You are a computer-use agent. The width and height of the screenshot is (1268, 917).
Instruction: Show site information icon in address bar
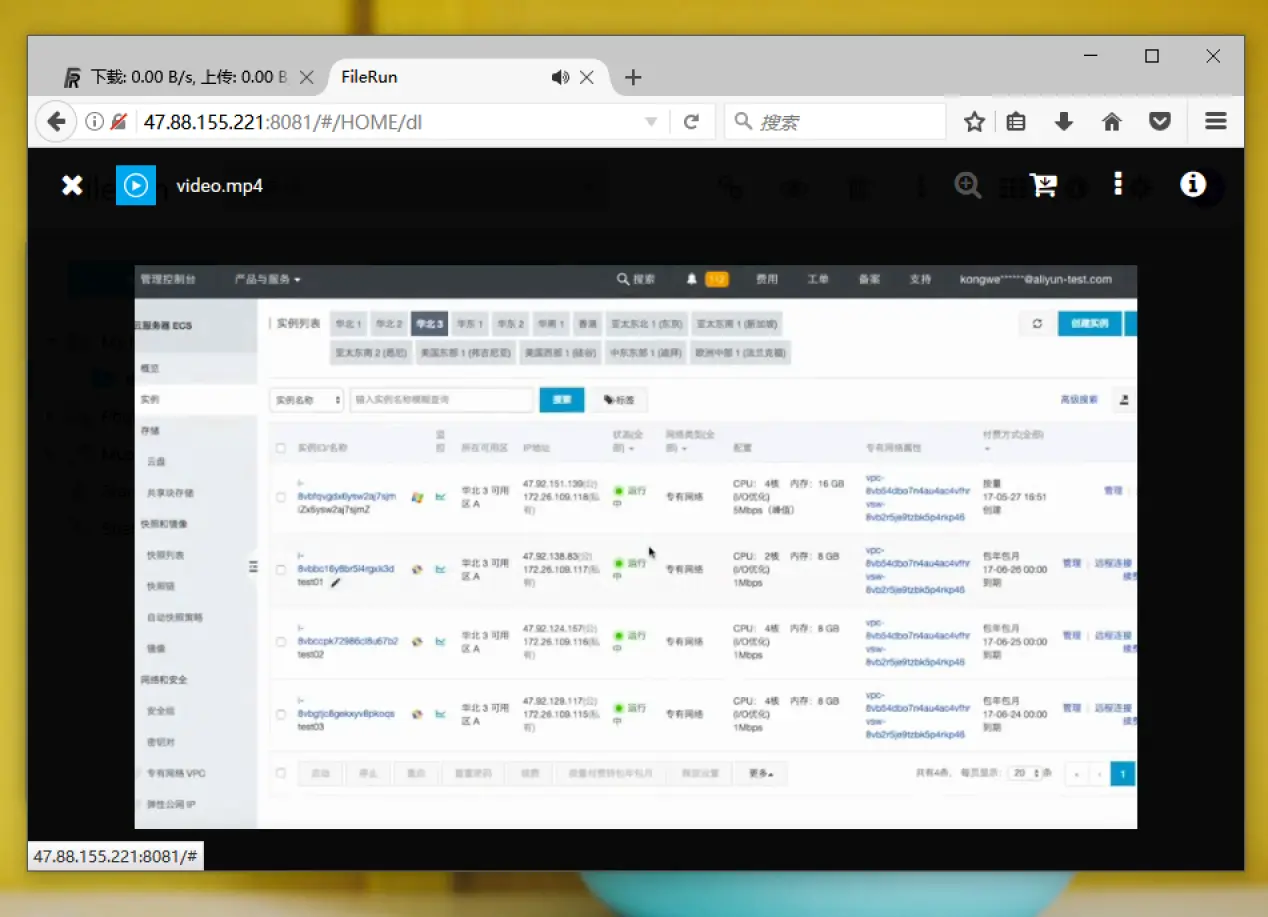[x=94, y=122]
